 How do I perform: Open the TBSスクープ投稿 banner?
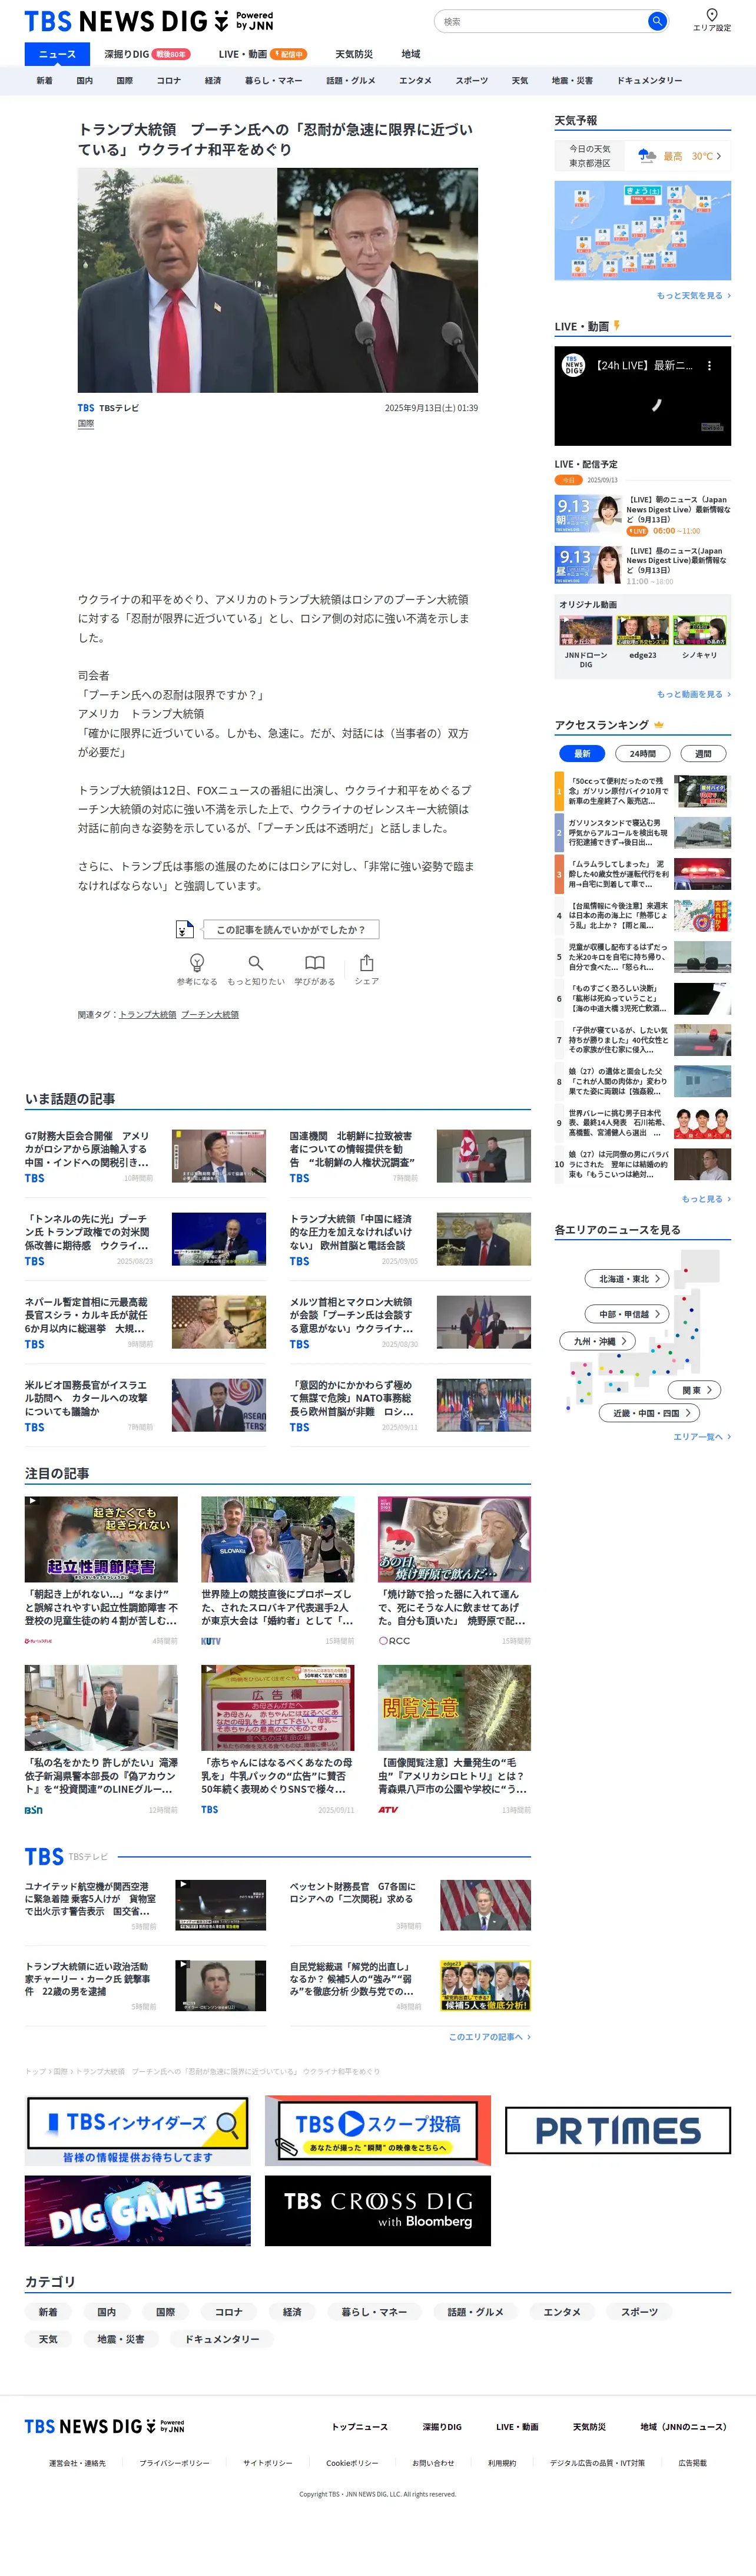click(377, 2131)
